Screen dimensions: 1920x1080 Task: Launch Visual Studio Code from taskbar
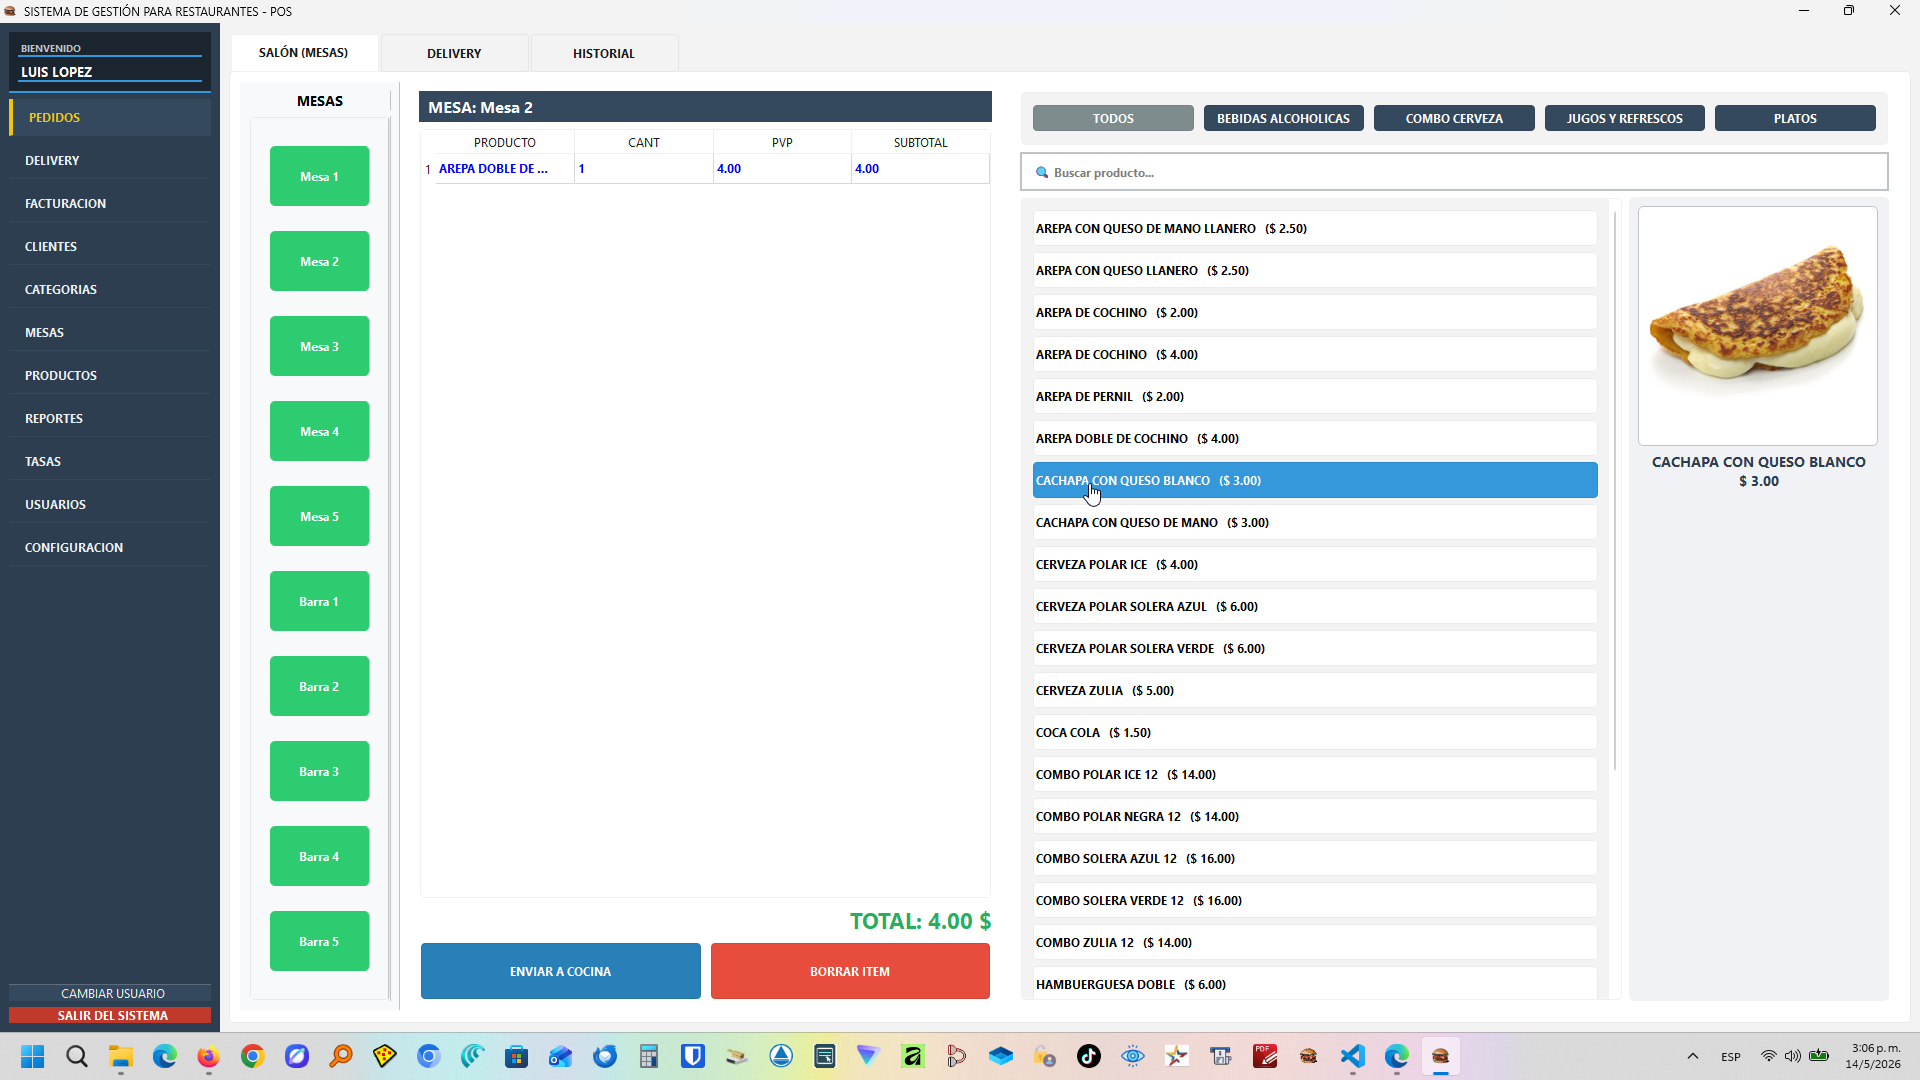pyautogui.click(x=1352, y=1056)
